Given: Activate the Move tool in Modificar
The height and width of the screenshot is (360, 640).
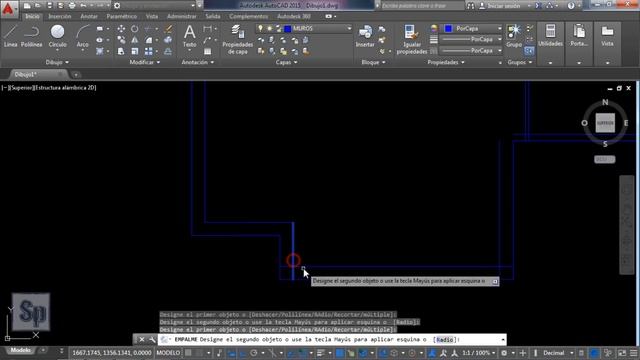Looking at the screenshot, I should 121,29.
